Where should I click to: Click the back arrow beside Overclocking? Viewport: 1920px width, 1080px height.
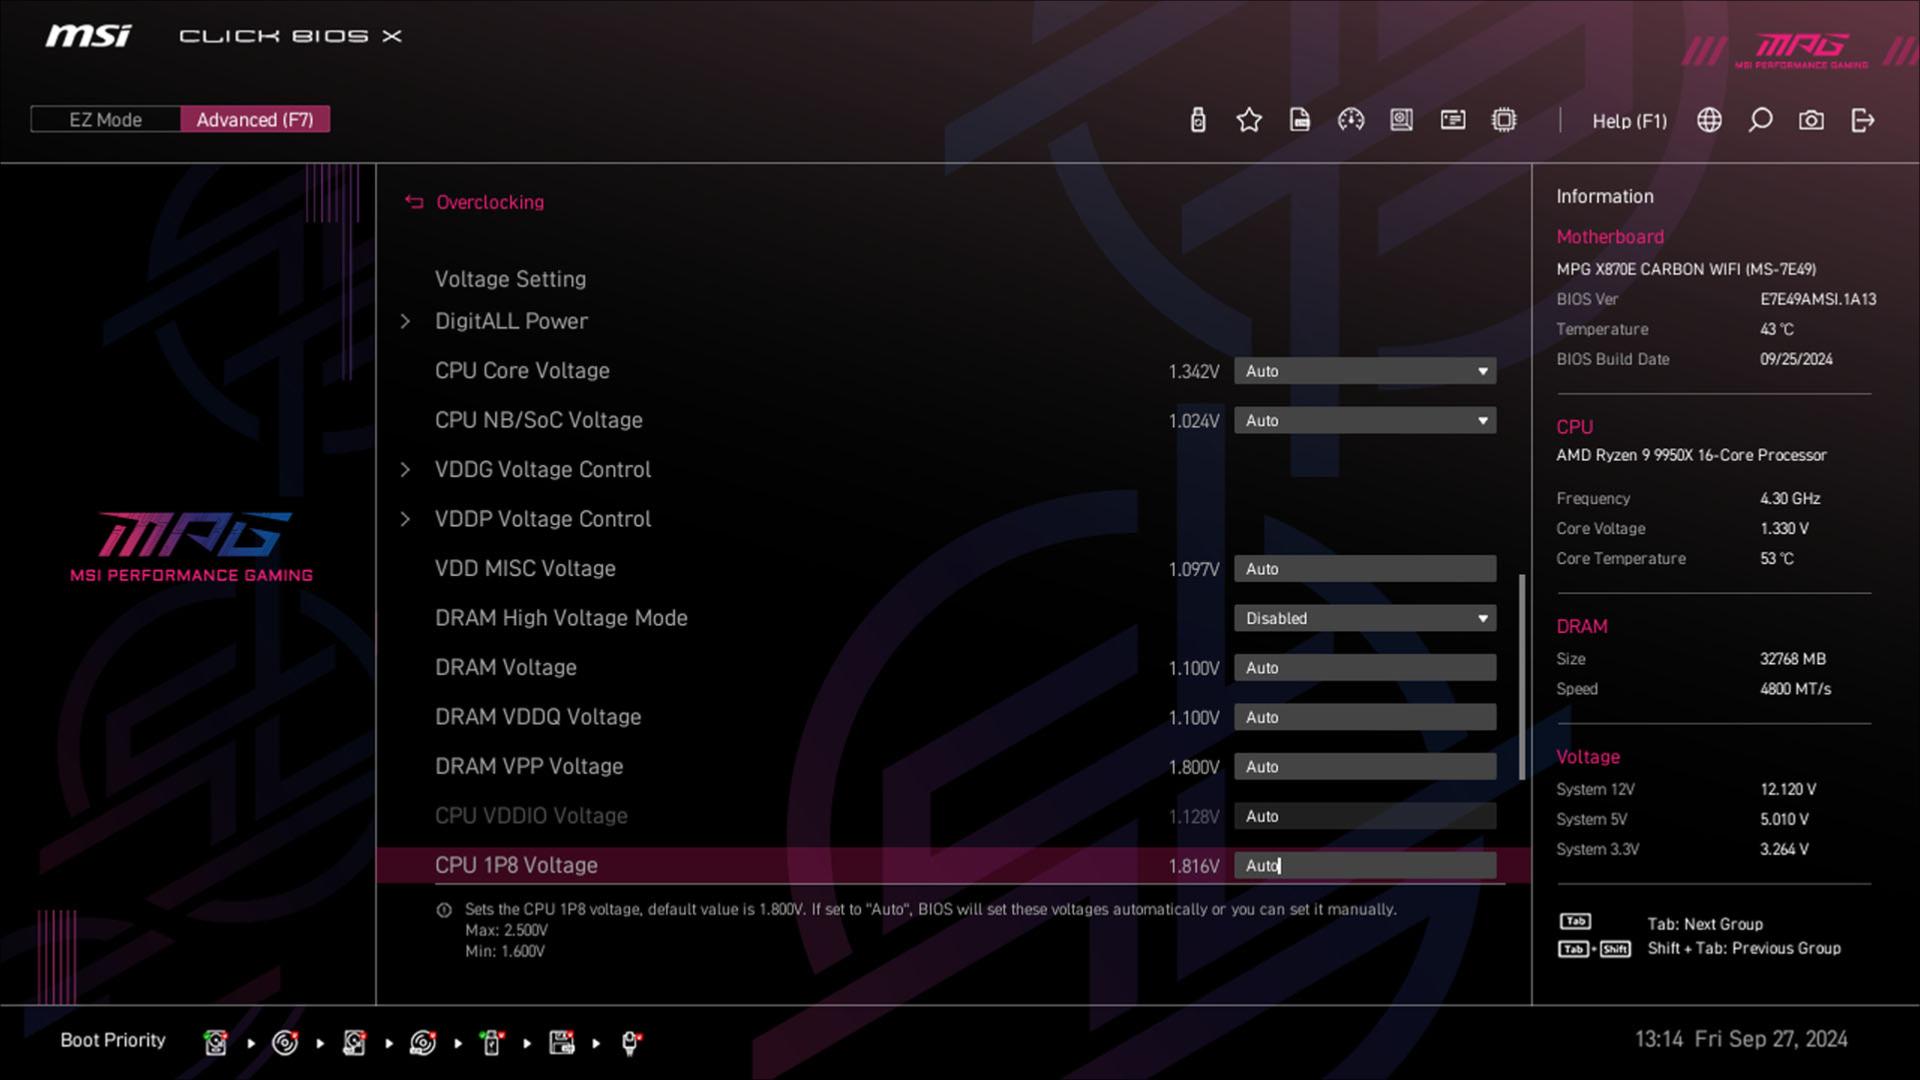(414, 202)
